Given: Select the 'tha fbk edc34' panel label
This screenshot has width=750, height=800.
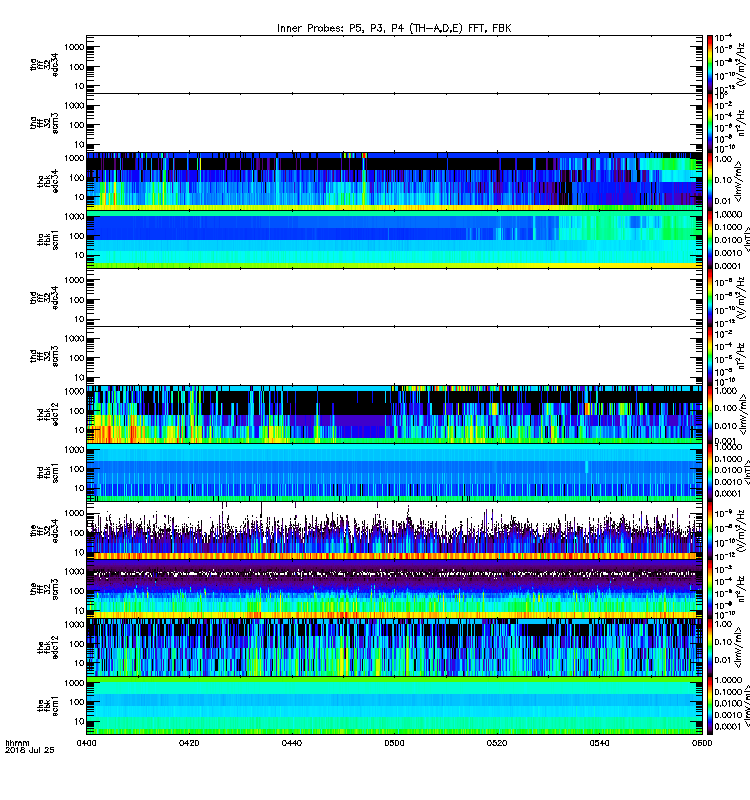Looking at the screenshot, I should click(48, 181).
